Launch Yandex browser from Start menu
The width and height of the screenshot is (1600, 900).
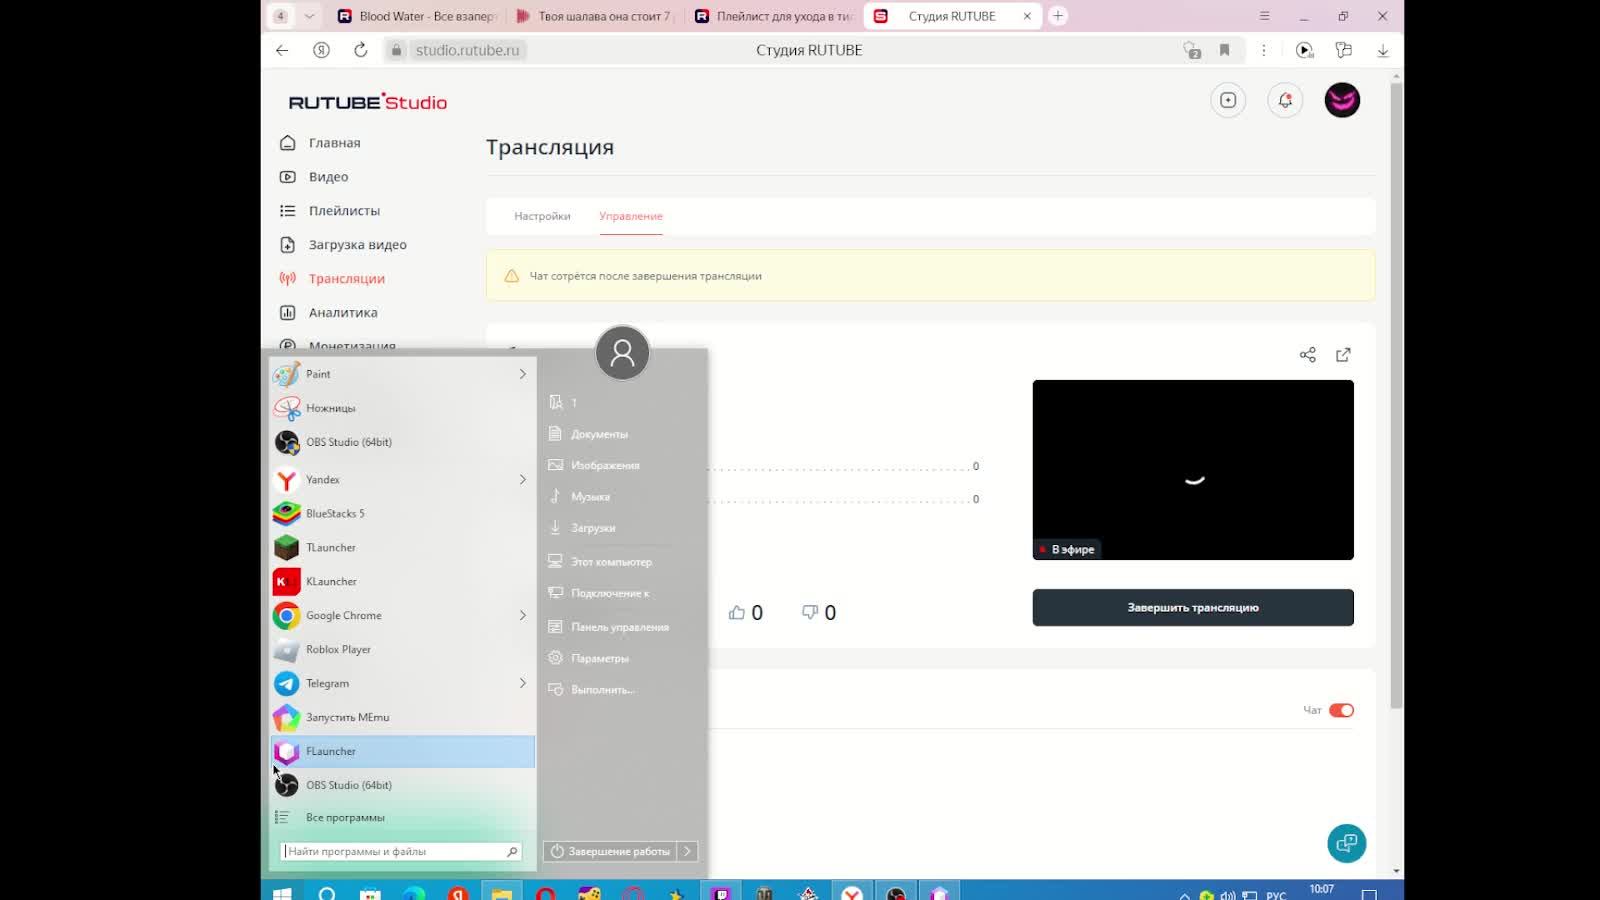[x=402, y=480]
